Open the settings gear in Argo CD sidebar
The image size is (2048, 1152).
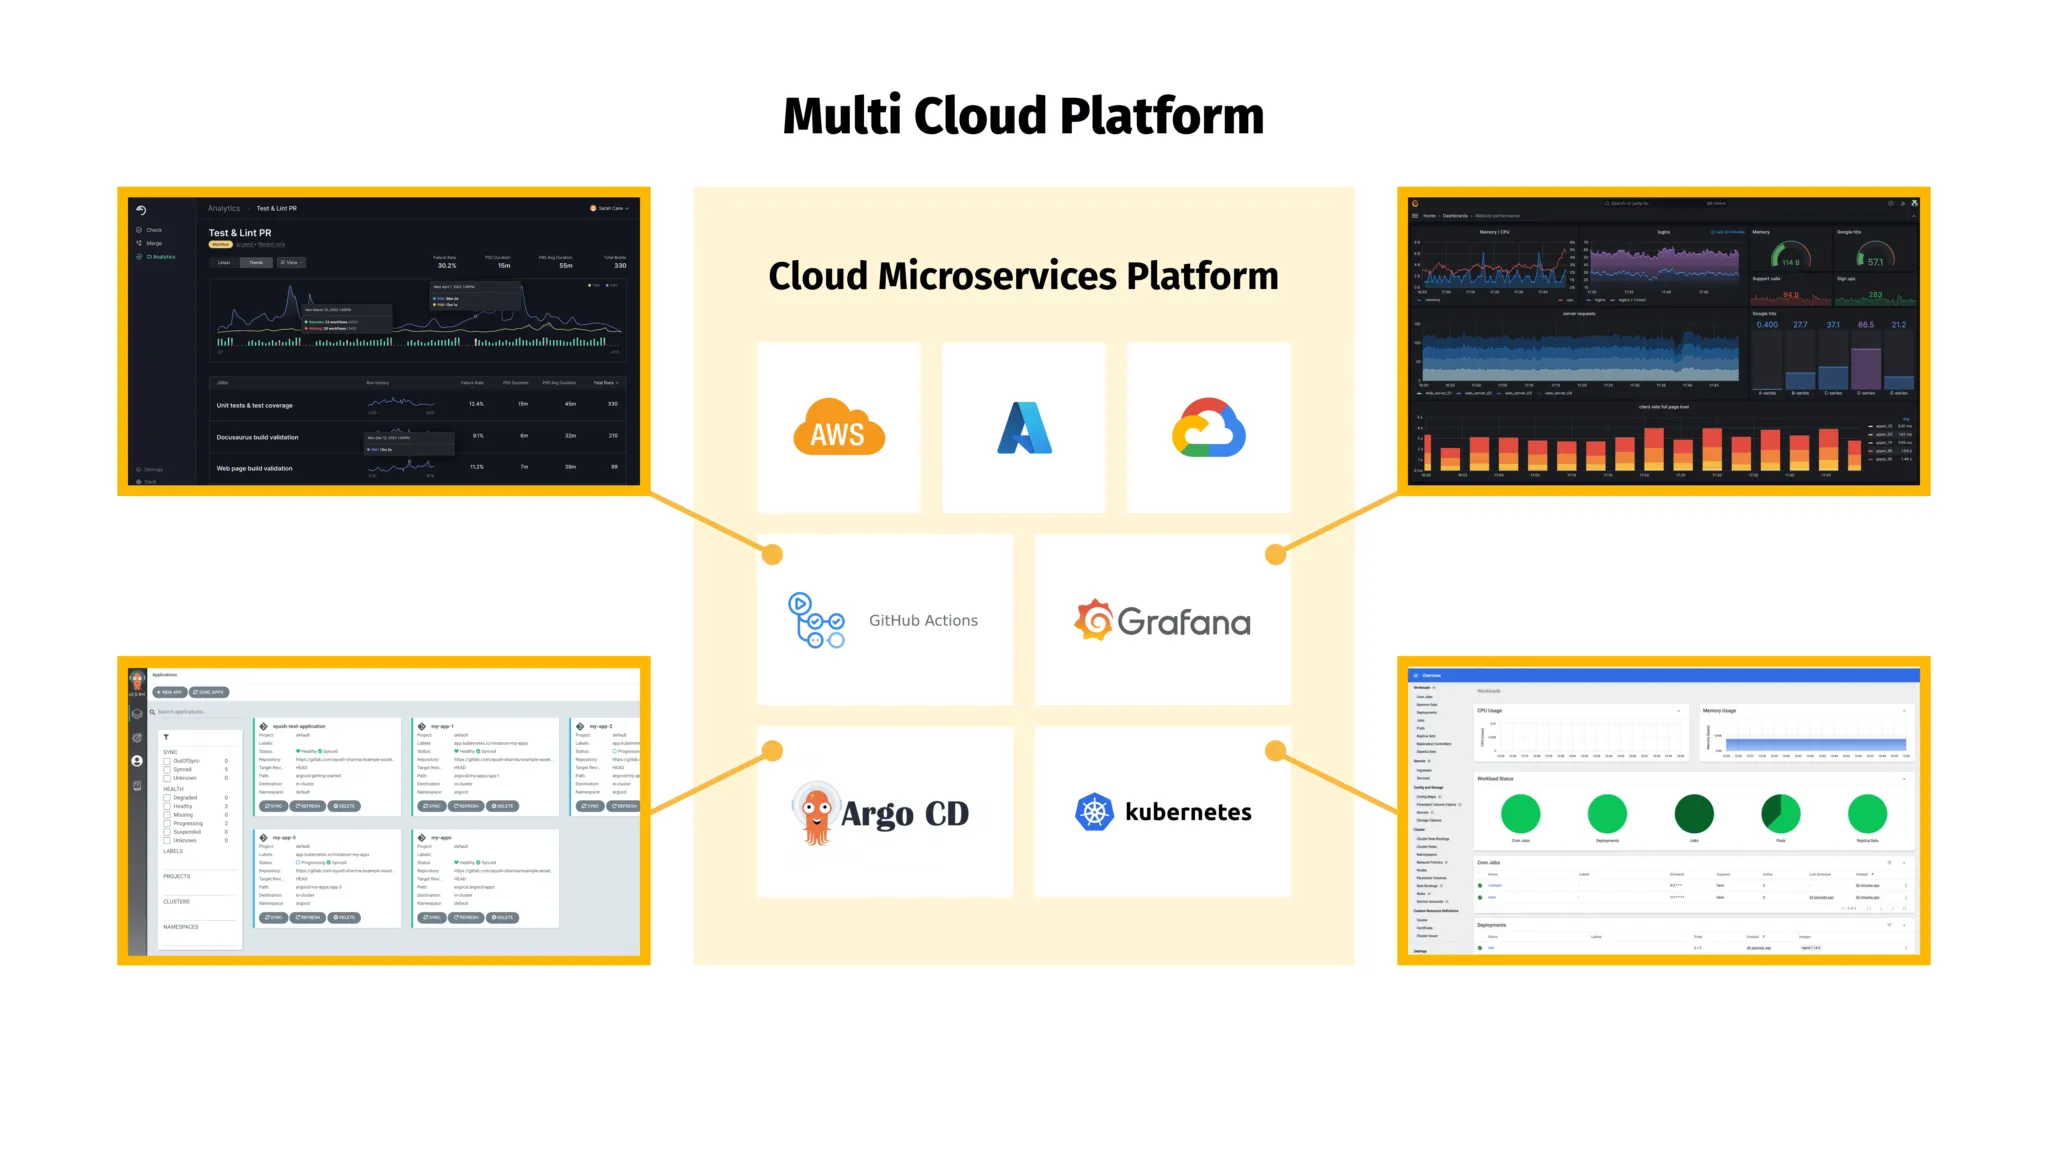[x=137, y=737]
